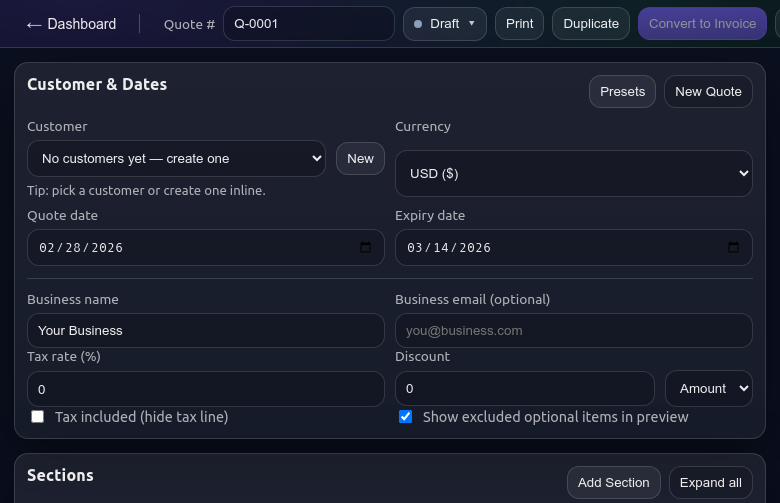Viewport: 780px width, 503px height.
Task: Click the Business name field
Action: [205, 330]
